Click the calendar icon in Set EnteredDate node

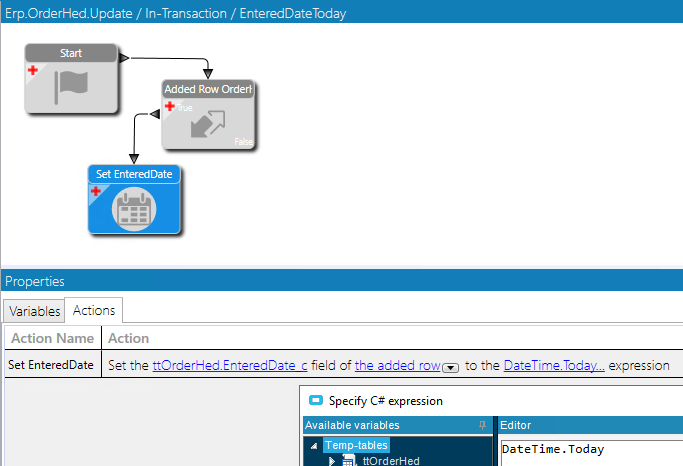(134, 209)
